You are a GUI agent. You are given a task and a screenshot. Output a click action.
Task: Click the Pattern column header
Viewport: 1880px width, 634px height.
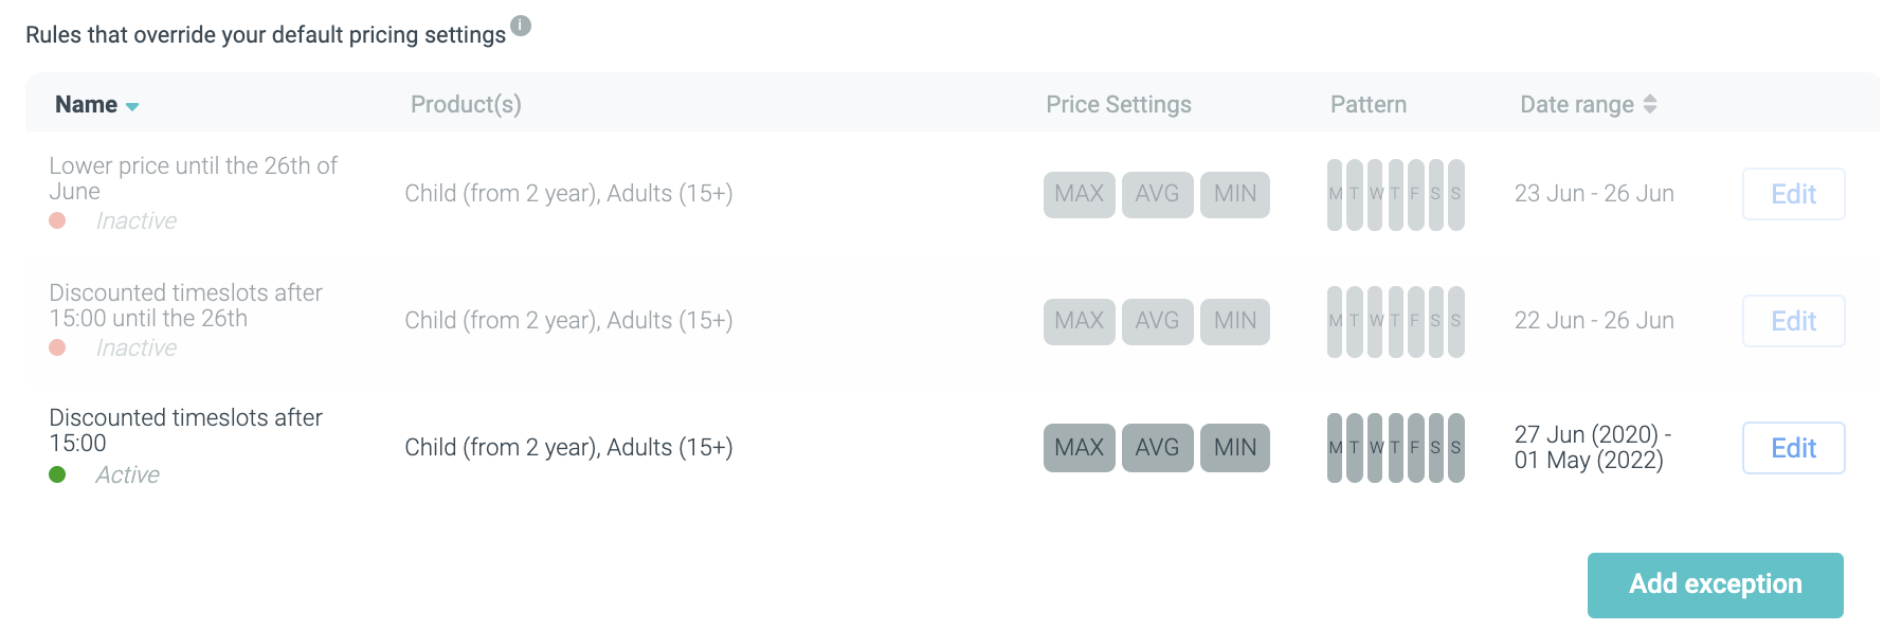1368,104
